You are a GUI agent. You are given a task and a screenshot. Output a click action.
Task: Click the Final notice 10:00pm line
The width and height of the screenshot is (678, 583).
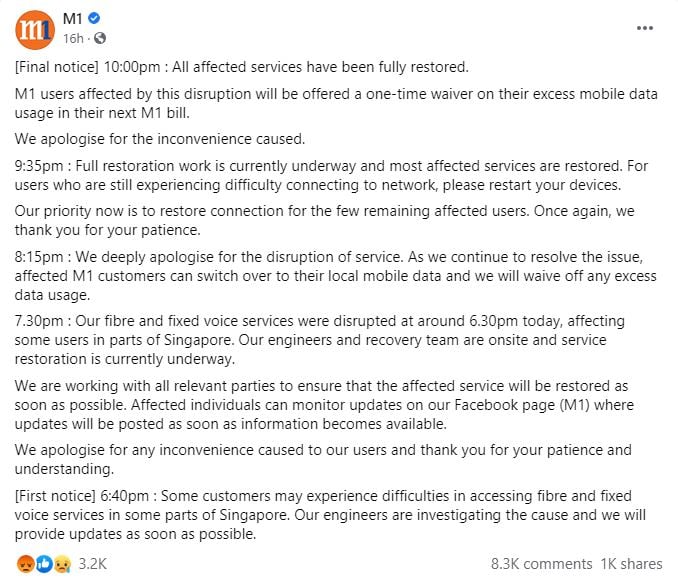(x=242, y=67)
